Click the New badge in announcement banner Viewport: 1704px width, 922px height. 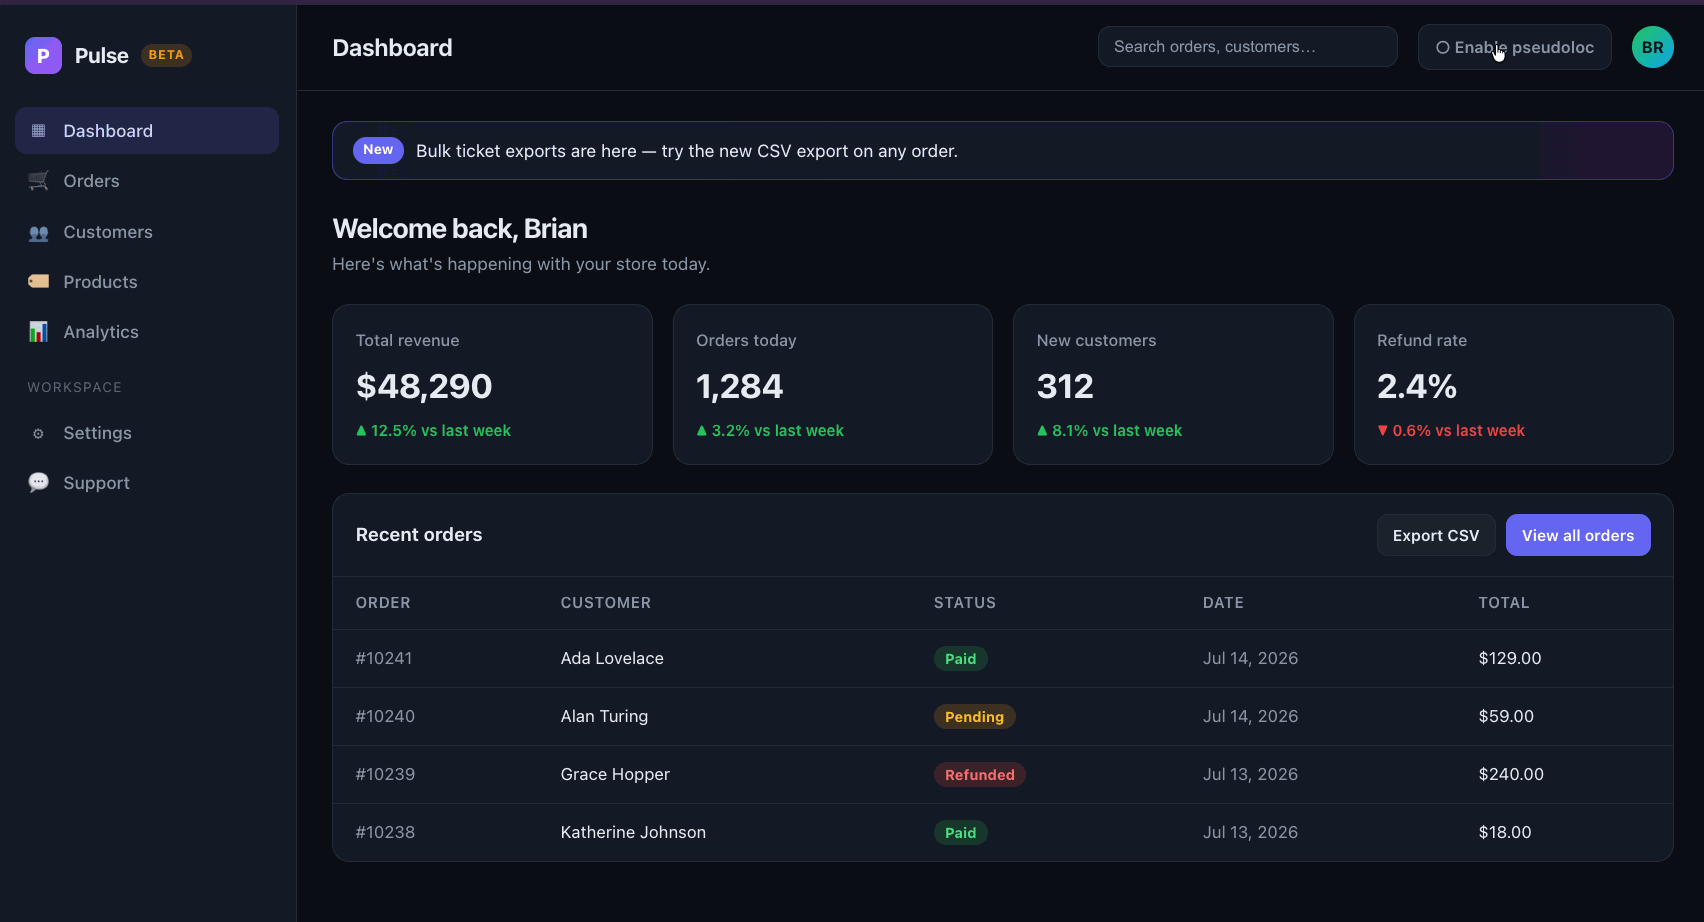pos(378,150)
